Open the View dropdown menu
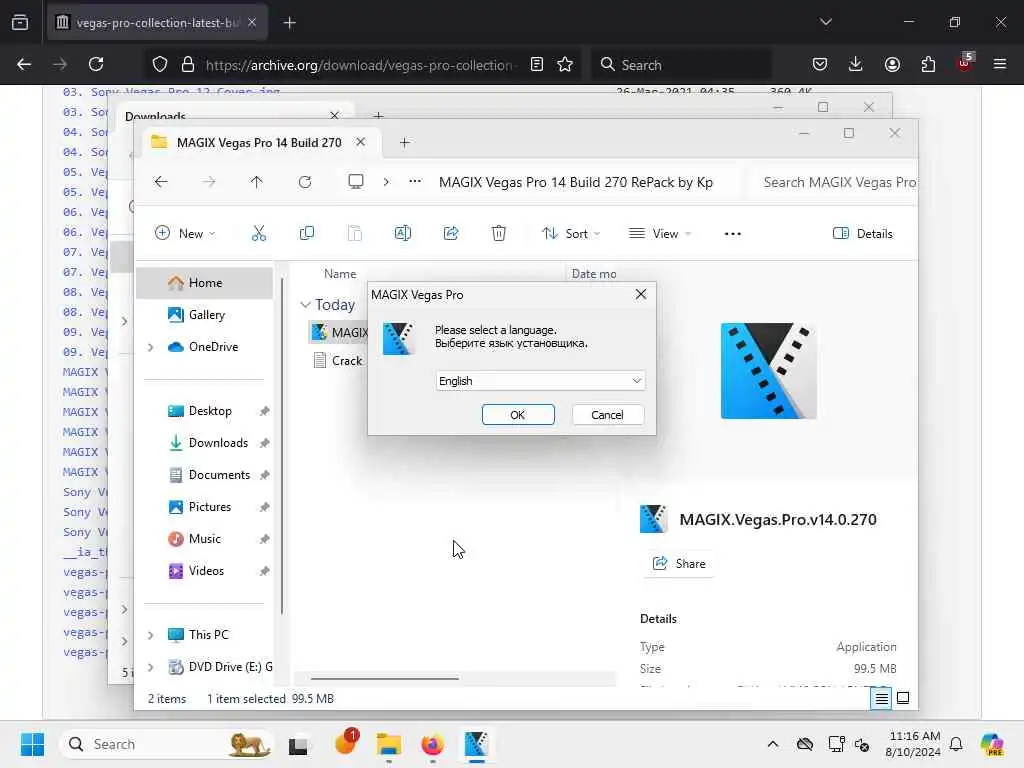Image resolution: width=1024 pixels, height=768 pixels. tap(660, 233)
